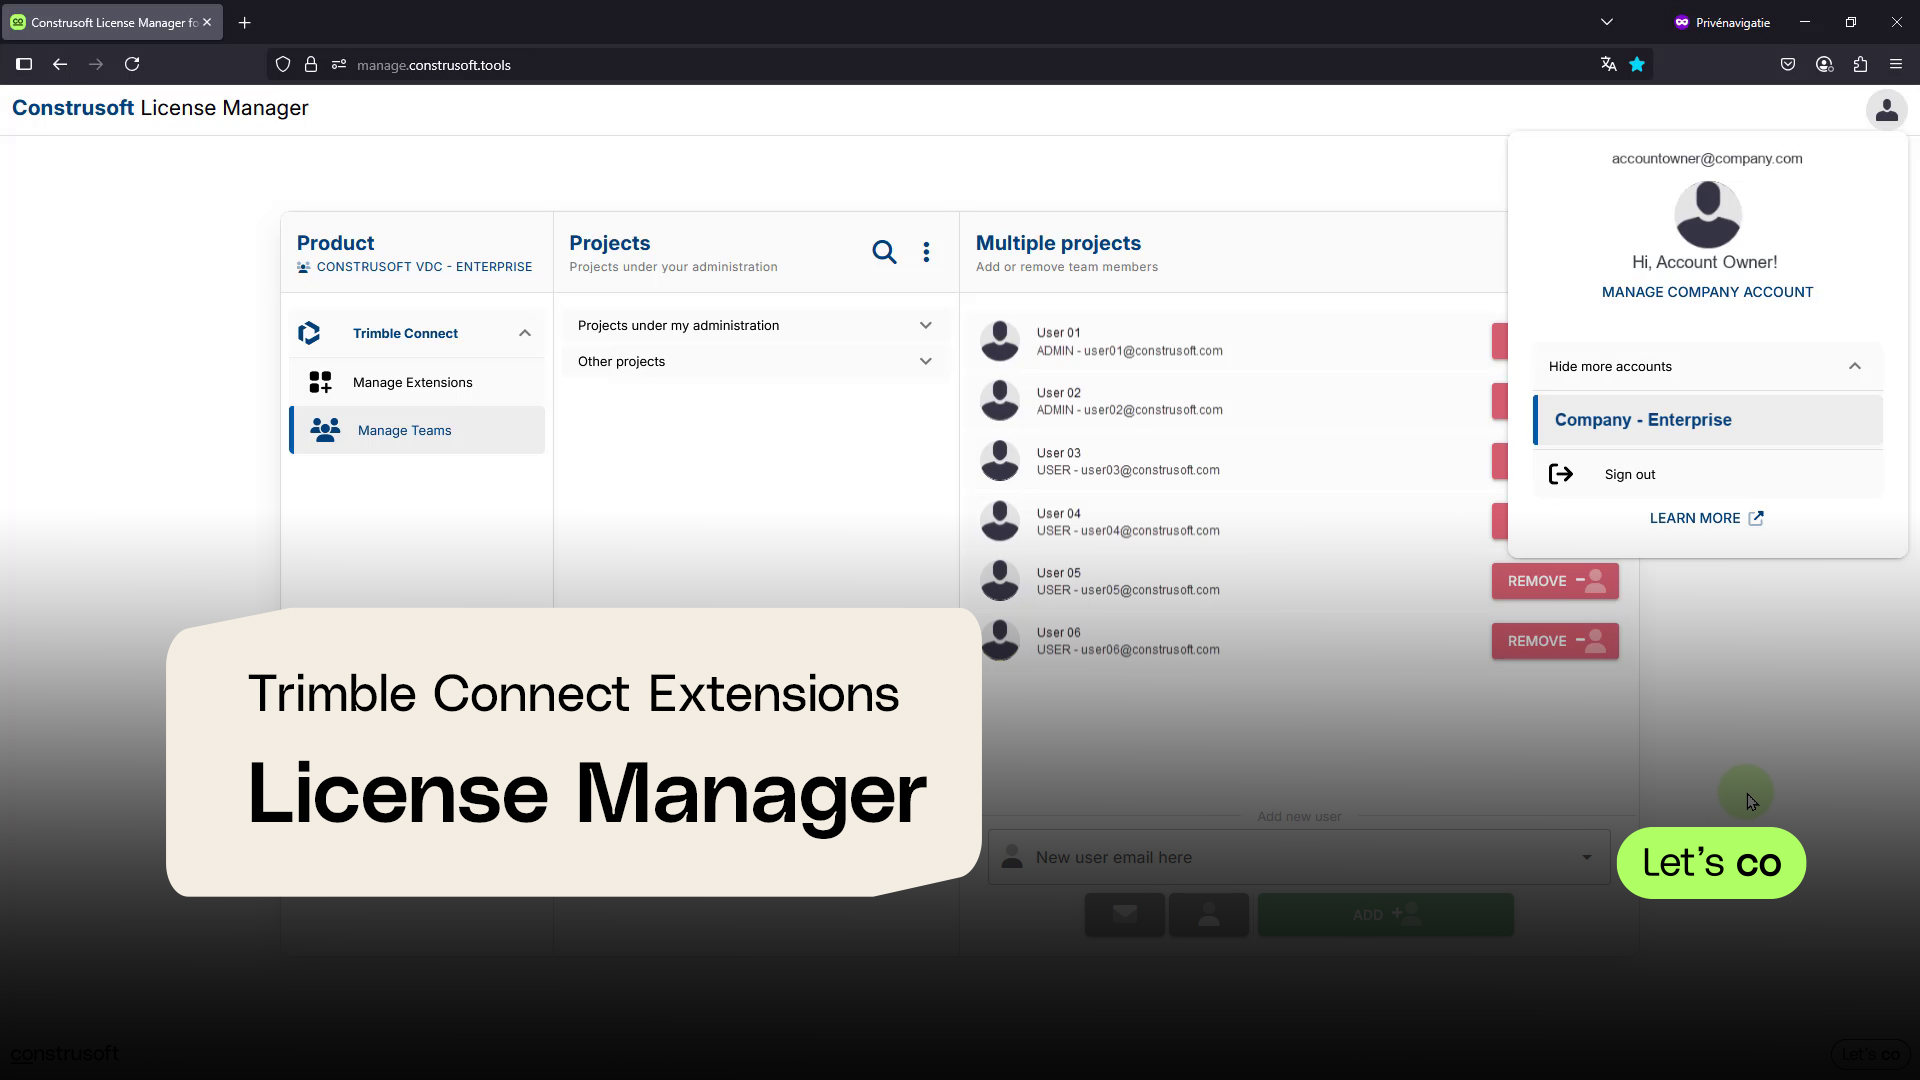Collapse Hide more accounts section
The width and height of the screenshot is (1920, 1080).
[1707, 366]
